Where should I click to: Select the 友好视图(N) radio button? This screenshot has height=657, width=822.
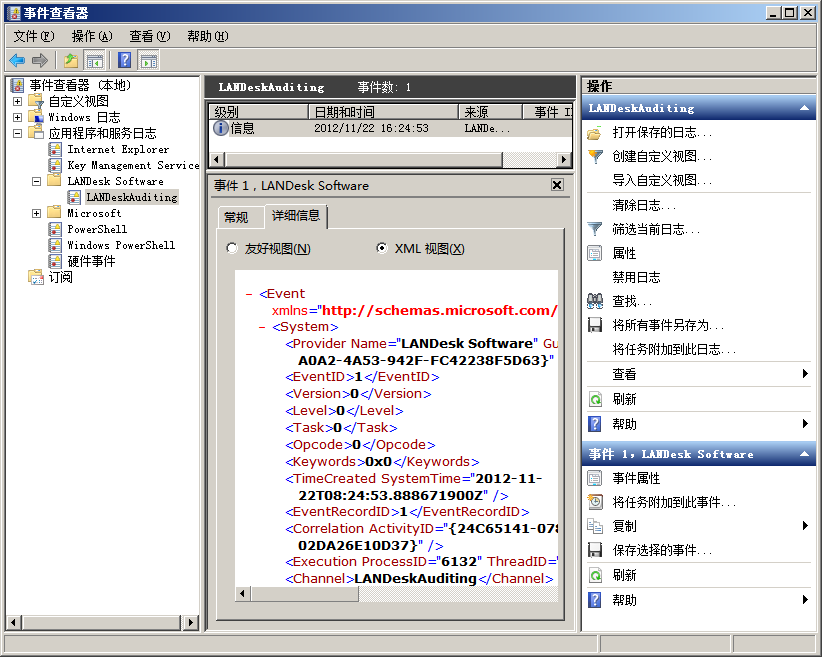pyautogui.click(x=232, y=248)
